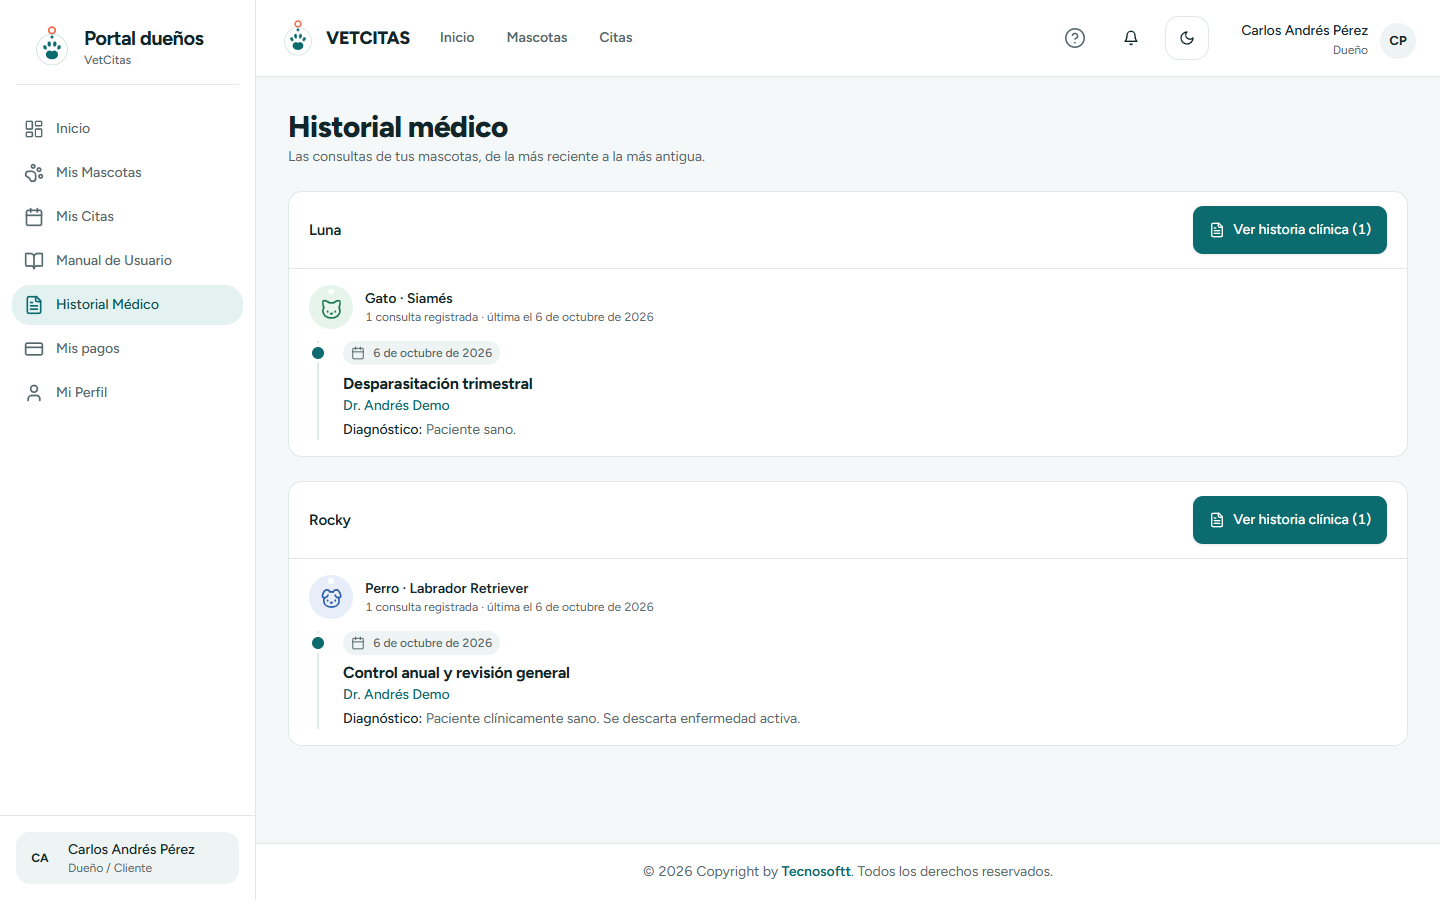The image size is (1440, 900).
Task: Follow the Tecnosoftt footer link
Action: (816, 872)
